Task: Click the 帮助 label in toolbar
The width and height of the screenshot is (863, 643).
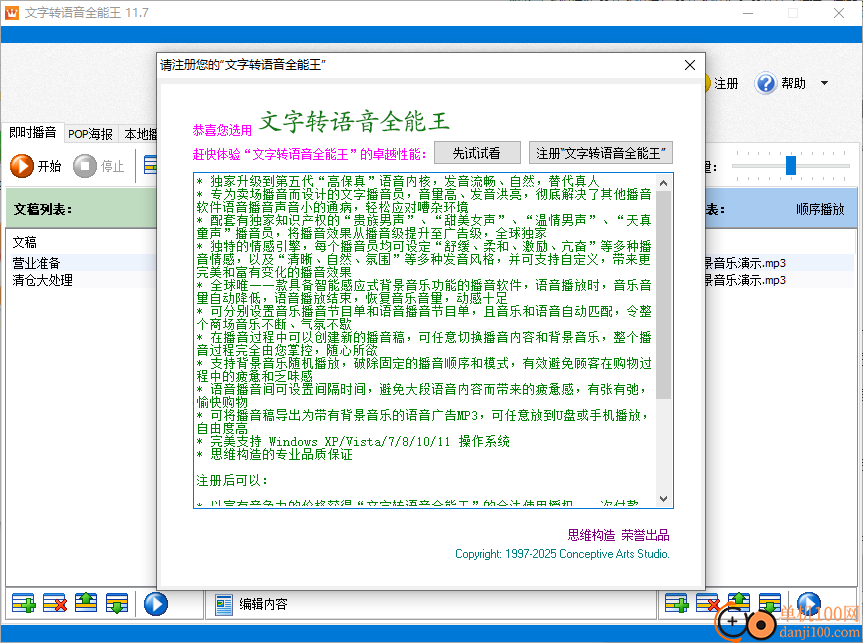Action: [x=793, y=83]
